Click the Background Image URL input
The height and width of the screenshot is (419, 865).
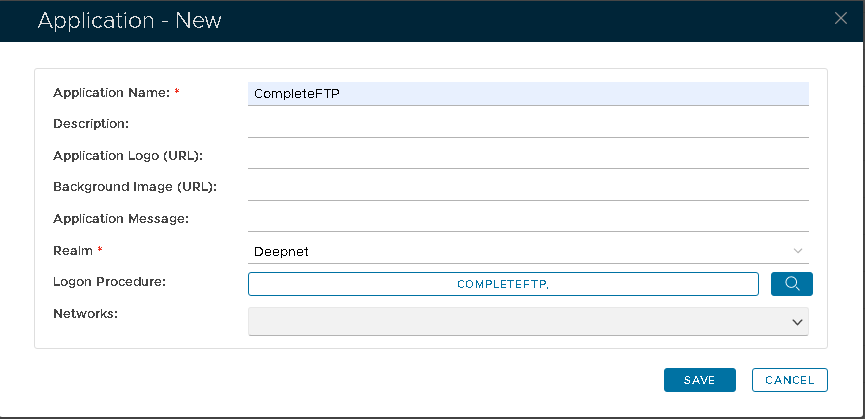528,187
